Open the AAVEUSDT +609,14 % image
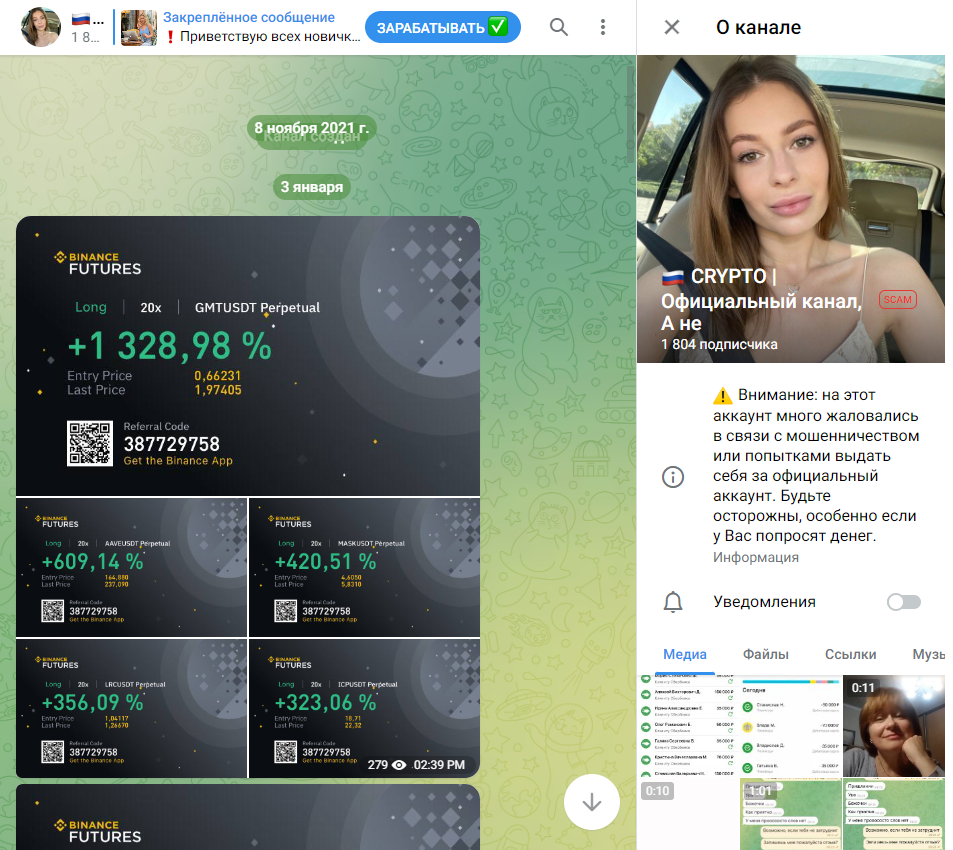953x850 pixels. pyautogui.click(x=131, y=567)
